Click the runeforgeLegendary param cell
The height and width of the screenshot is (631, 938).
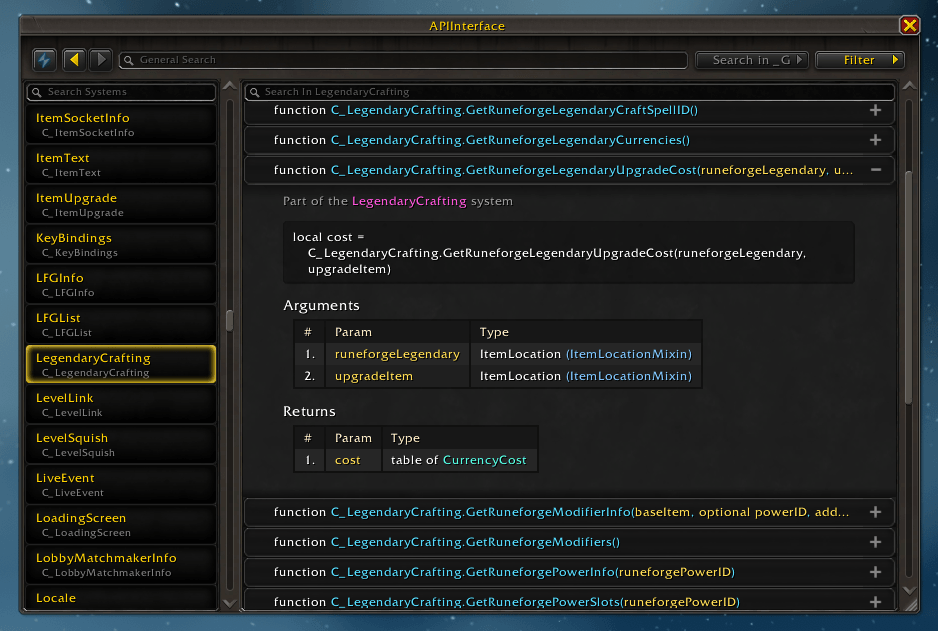click(397, 354)
